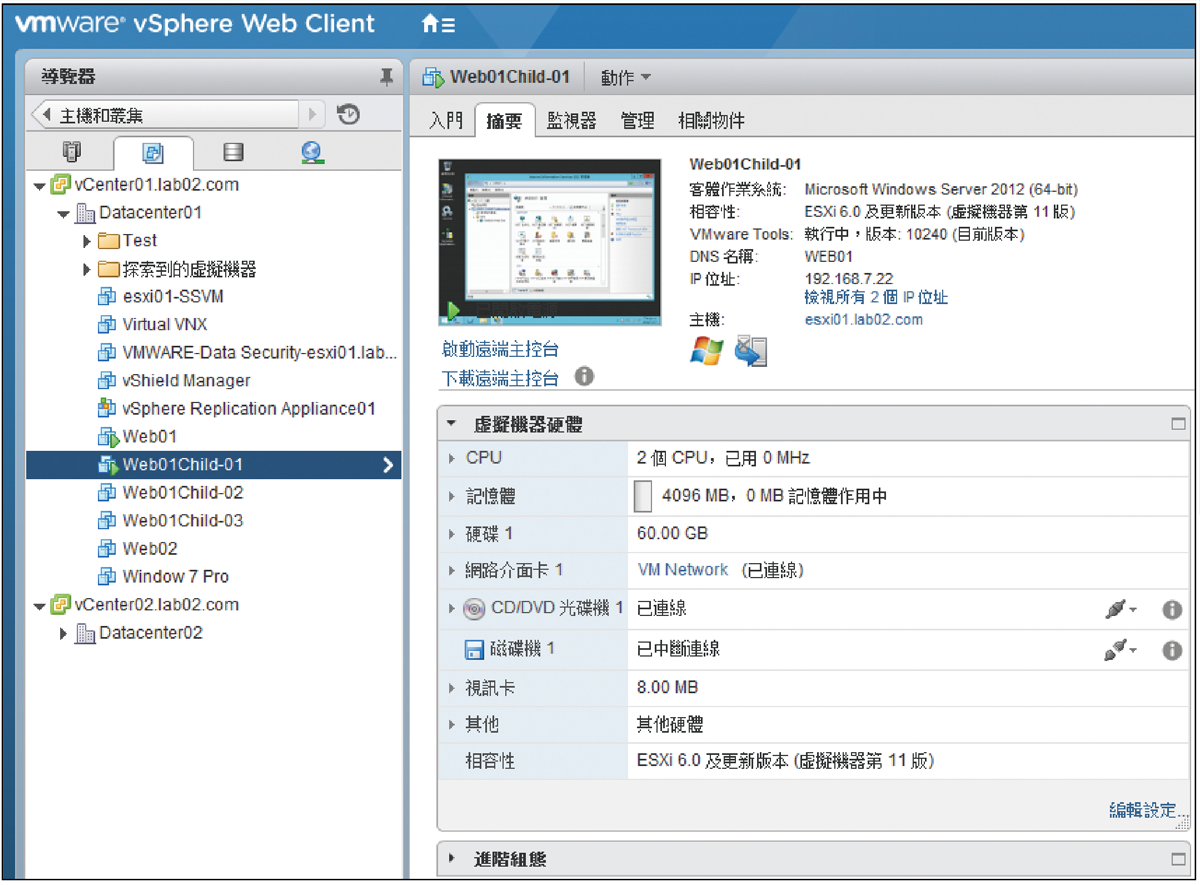Open the 動作 actions dropdown
Screen dimensions: 1200x885
coord(626,77)
